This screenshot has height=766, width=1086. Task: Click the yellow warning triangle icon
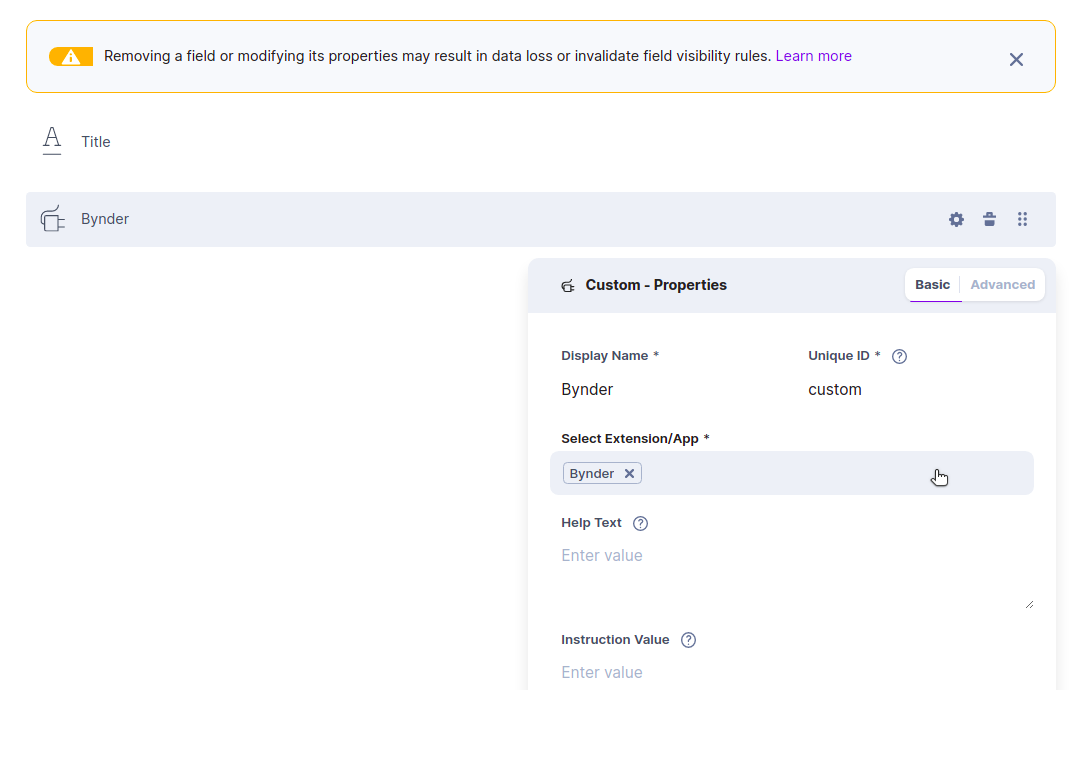tap(71, 57)
